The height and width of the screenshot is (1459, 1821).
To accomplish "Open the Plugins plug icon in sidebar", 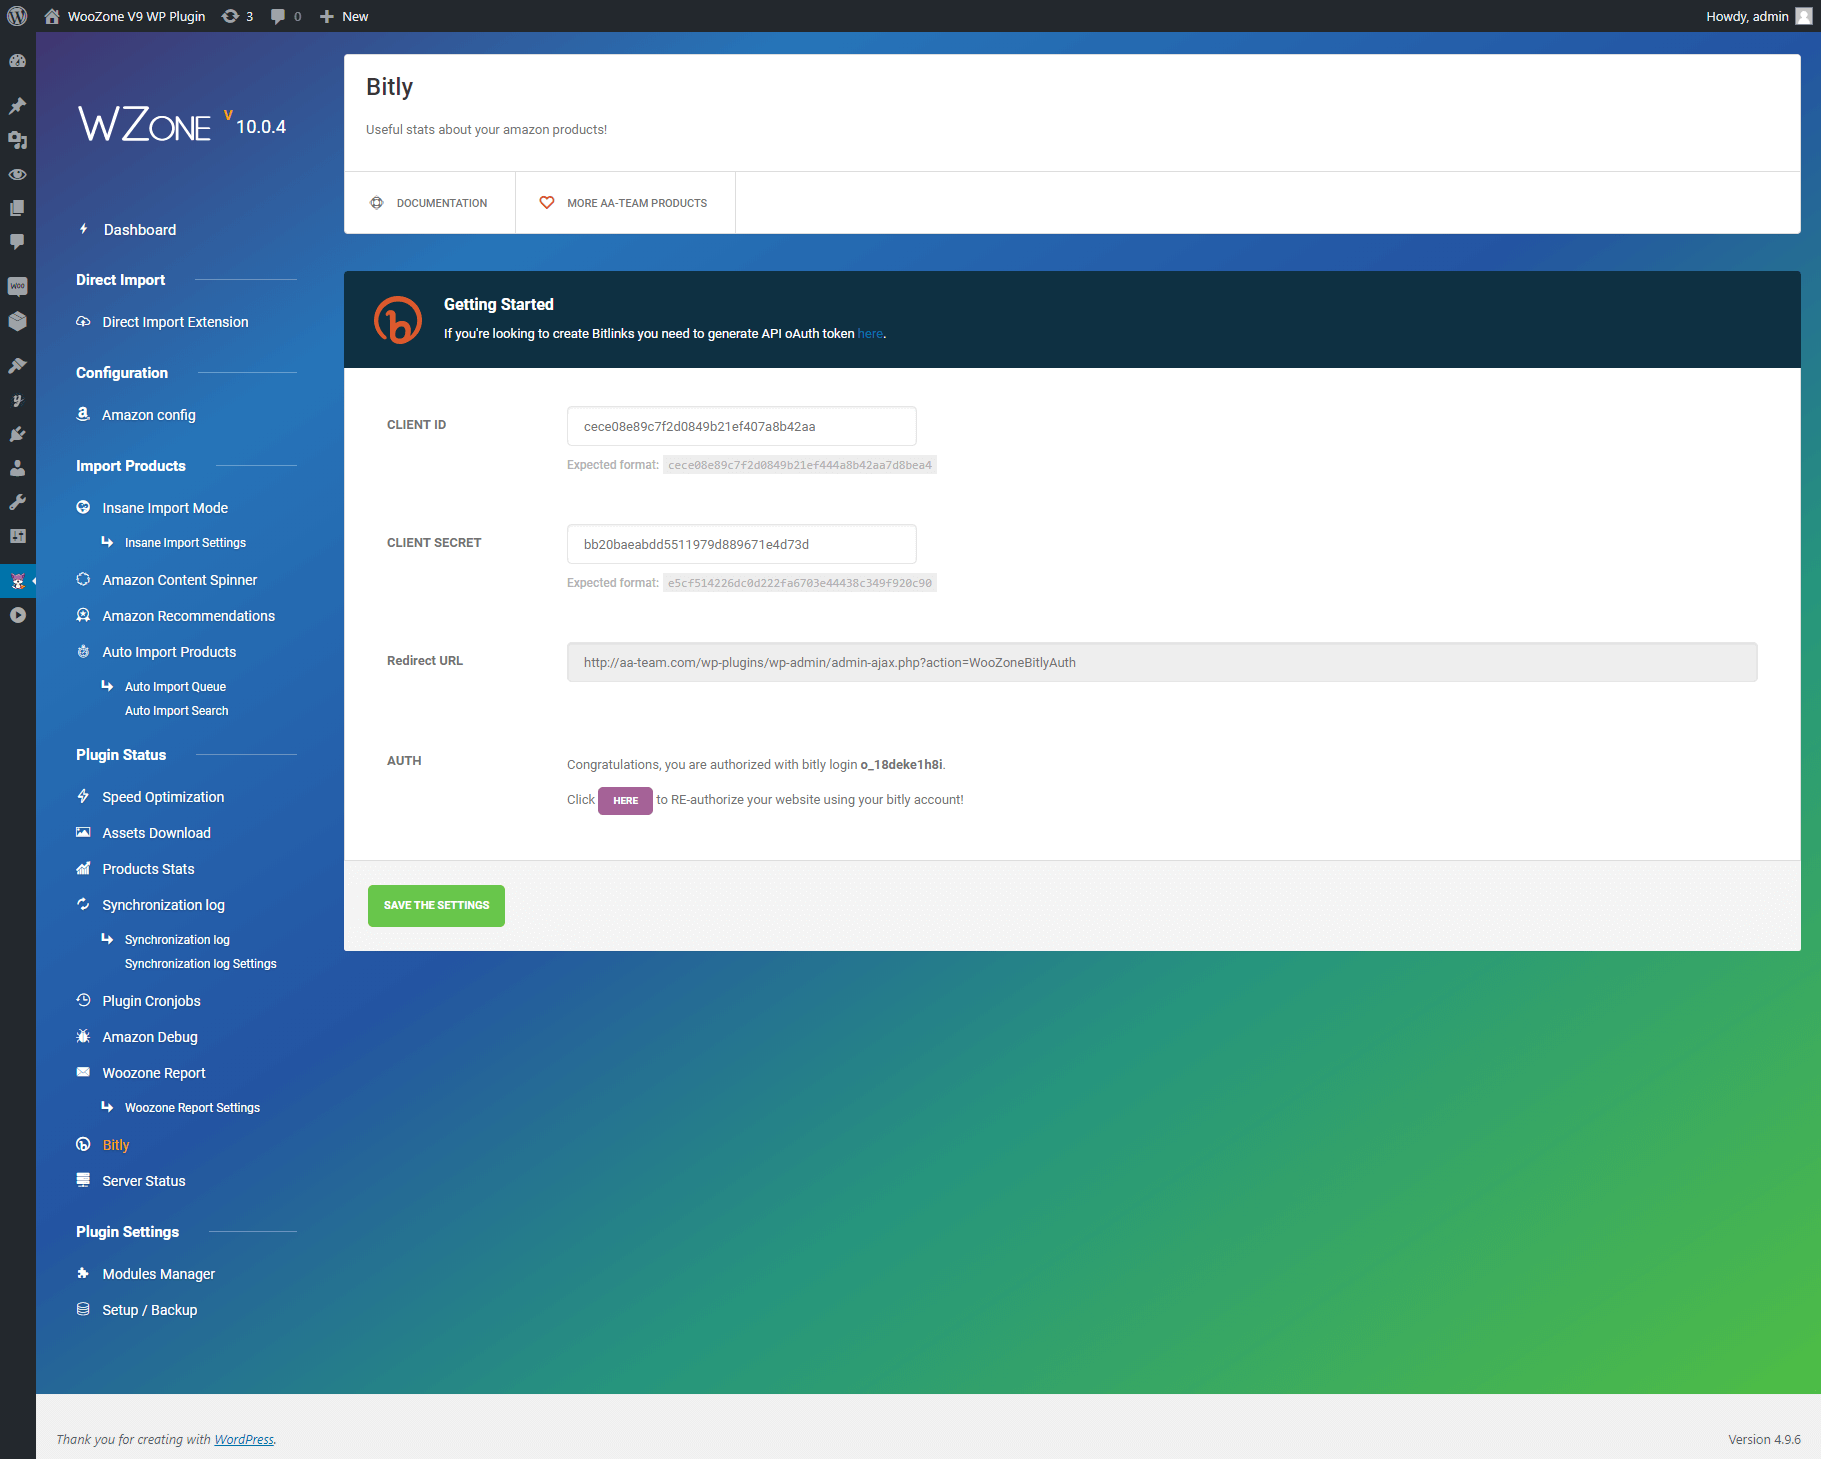I will [x=17, y=434].
